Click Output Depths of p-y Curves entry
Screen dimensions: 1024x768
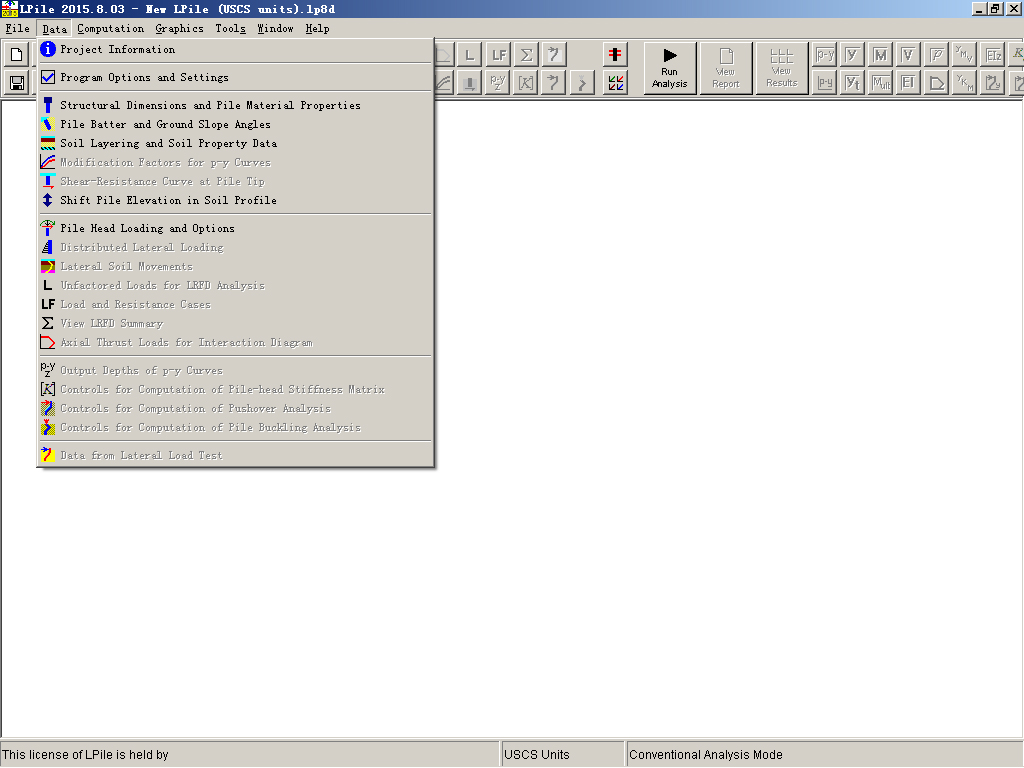pos(235,370)
